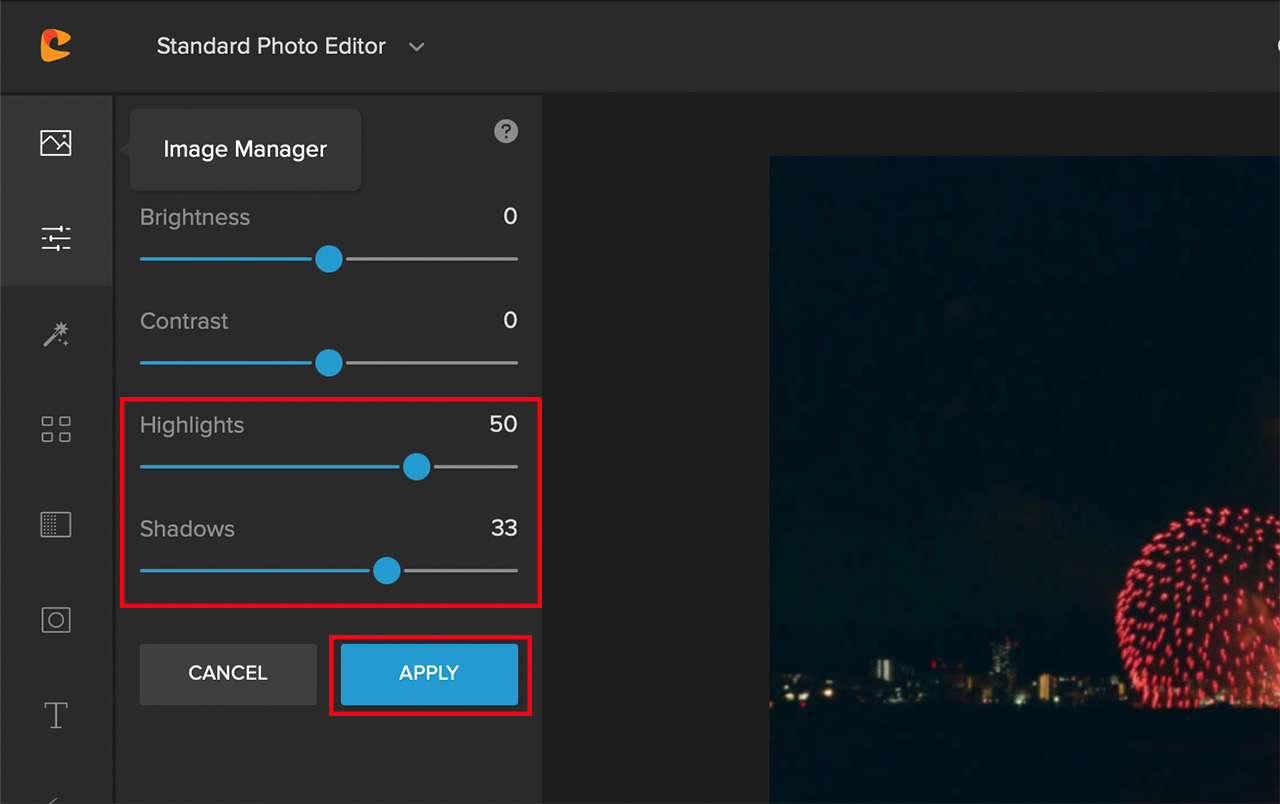Click the Shadows slider handle
Image resolution: width=1280 pixels, height=804 pixels.
tap(387, 571)
